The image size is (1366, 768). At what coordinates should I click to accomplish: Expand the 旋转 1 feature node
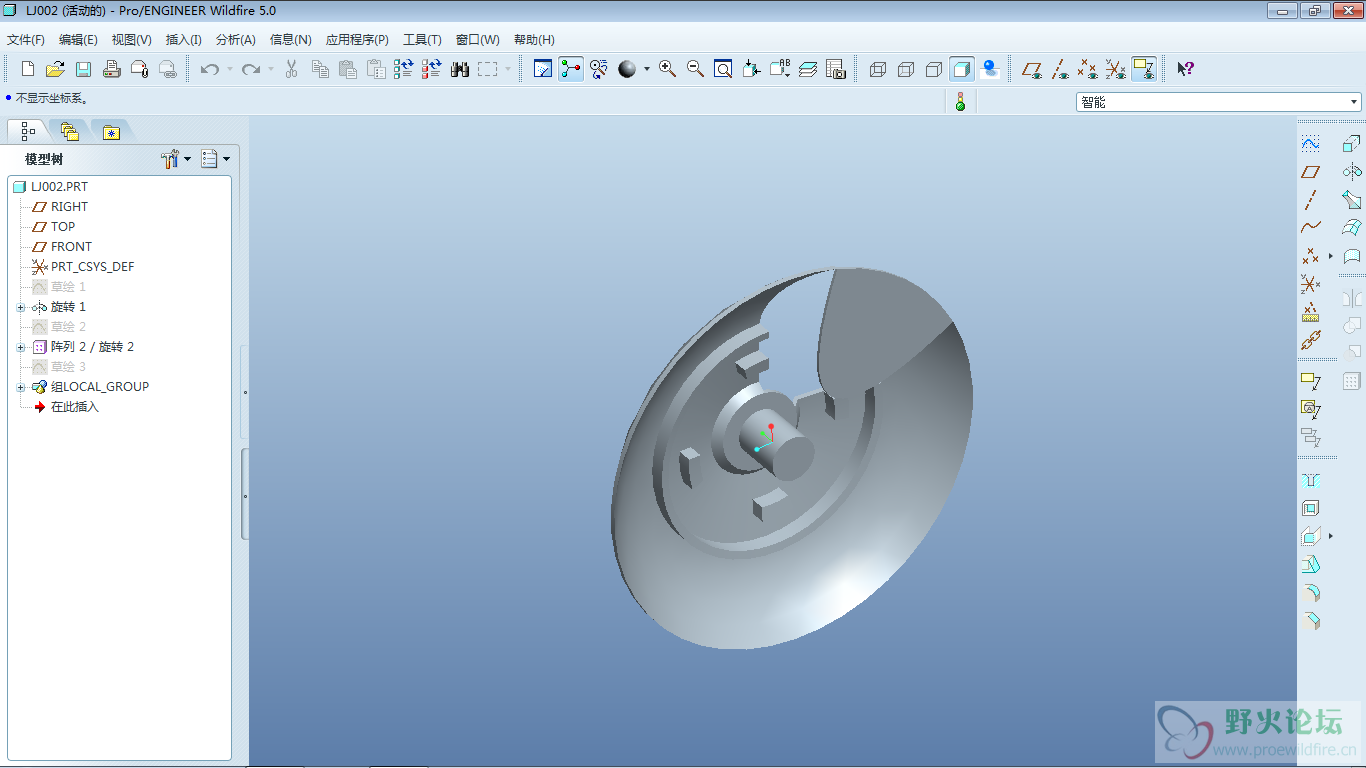pyautogui.click(x=20, y=307)
